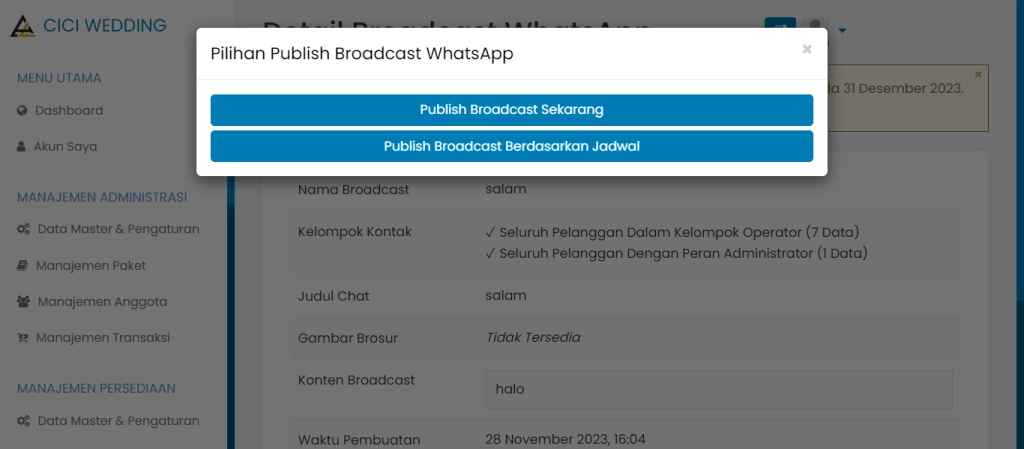Click the Manajemen Transaksi cart icon
The image size is (1024, 449).
click(22, 338)
